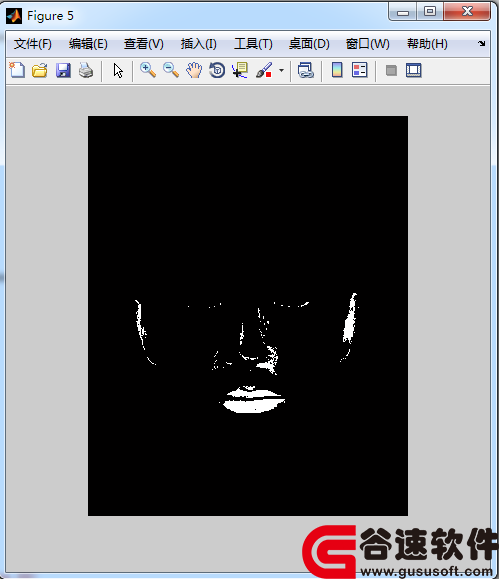Print the figure using the printer icon
Viewport: 499px width, 579px height.
(x=86, y=70)
